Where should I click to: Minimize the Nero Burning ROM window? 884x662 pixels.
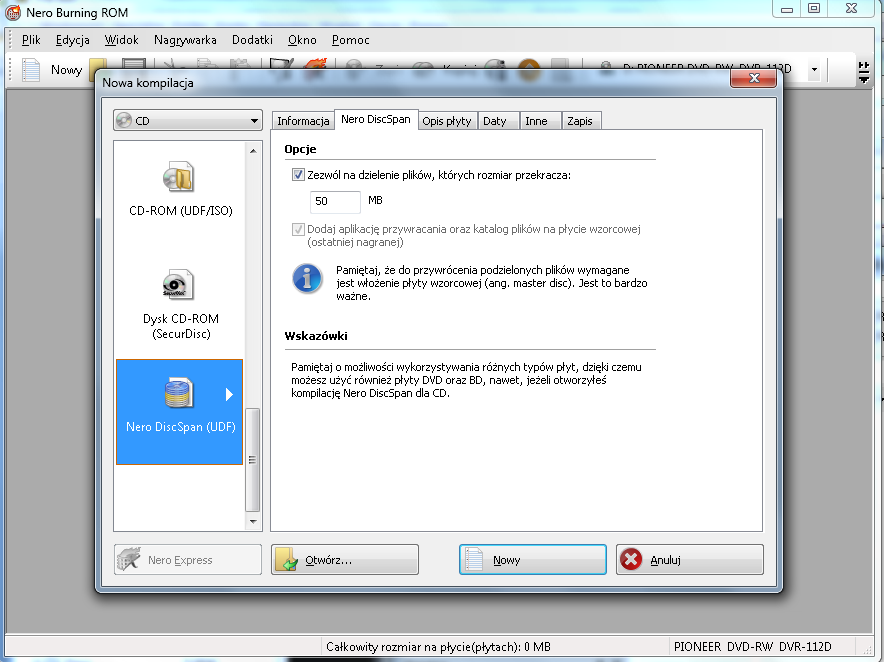click(x=787, y=9)
